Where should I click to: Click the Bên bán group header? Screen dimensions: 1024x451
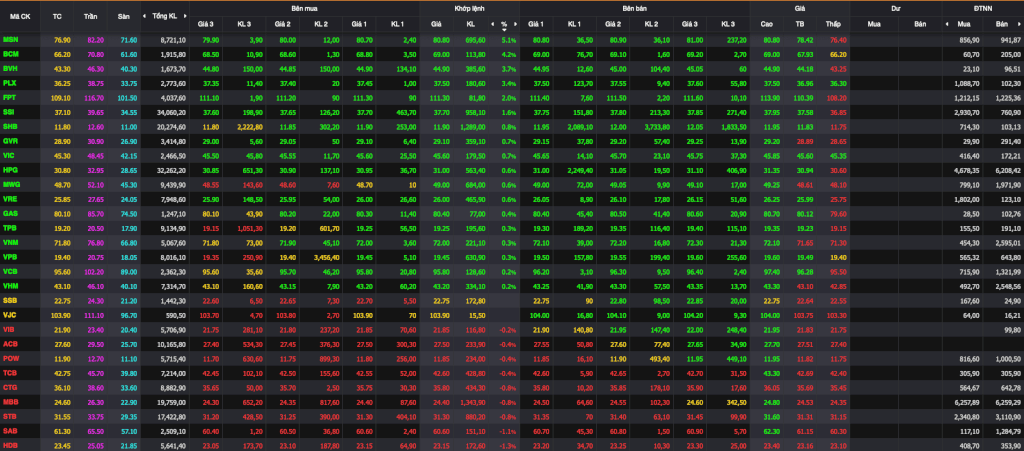coord(634,8)
